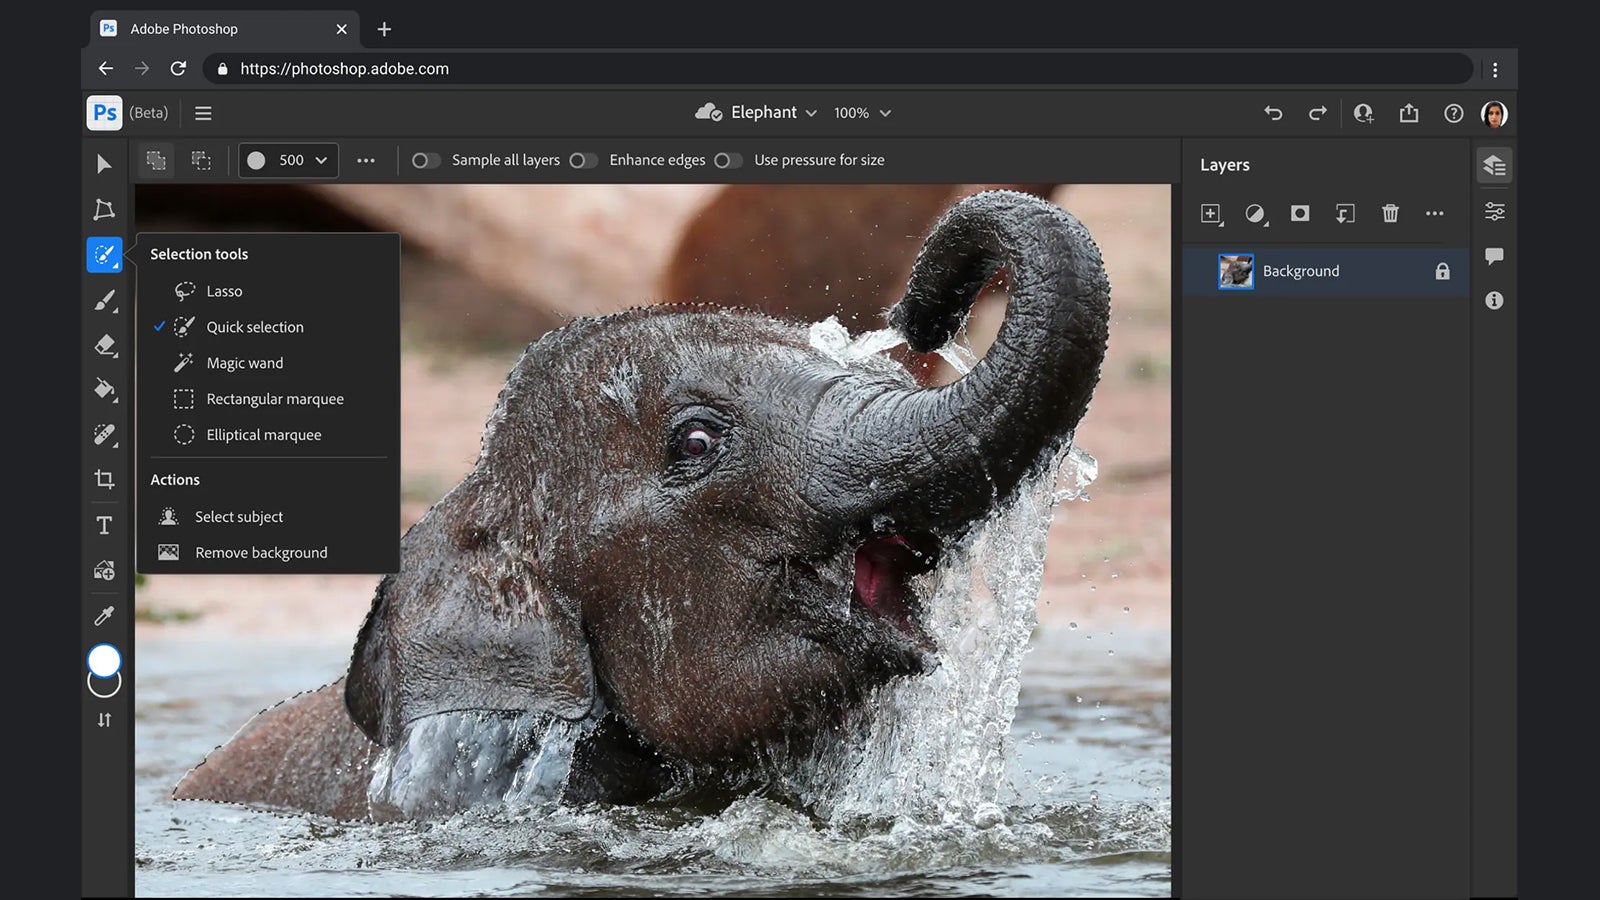This screenshot has height=900, width=1600.
Task: Select the Move tool
Action: (103, 163)
